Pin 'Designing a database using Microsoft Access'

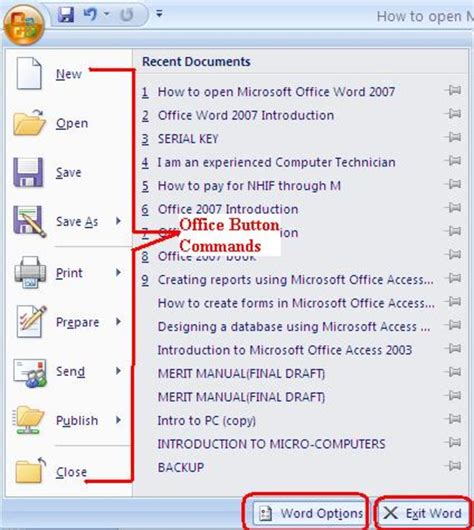tap(453, 325)
